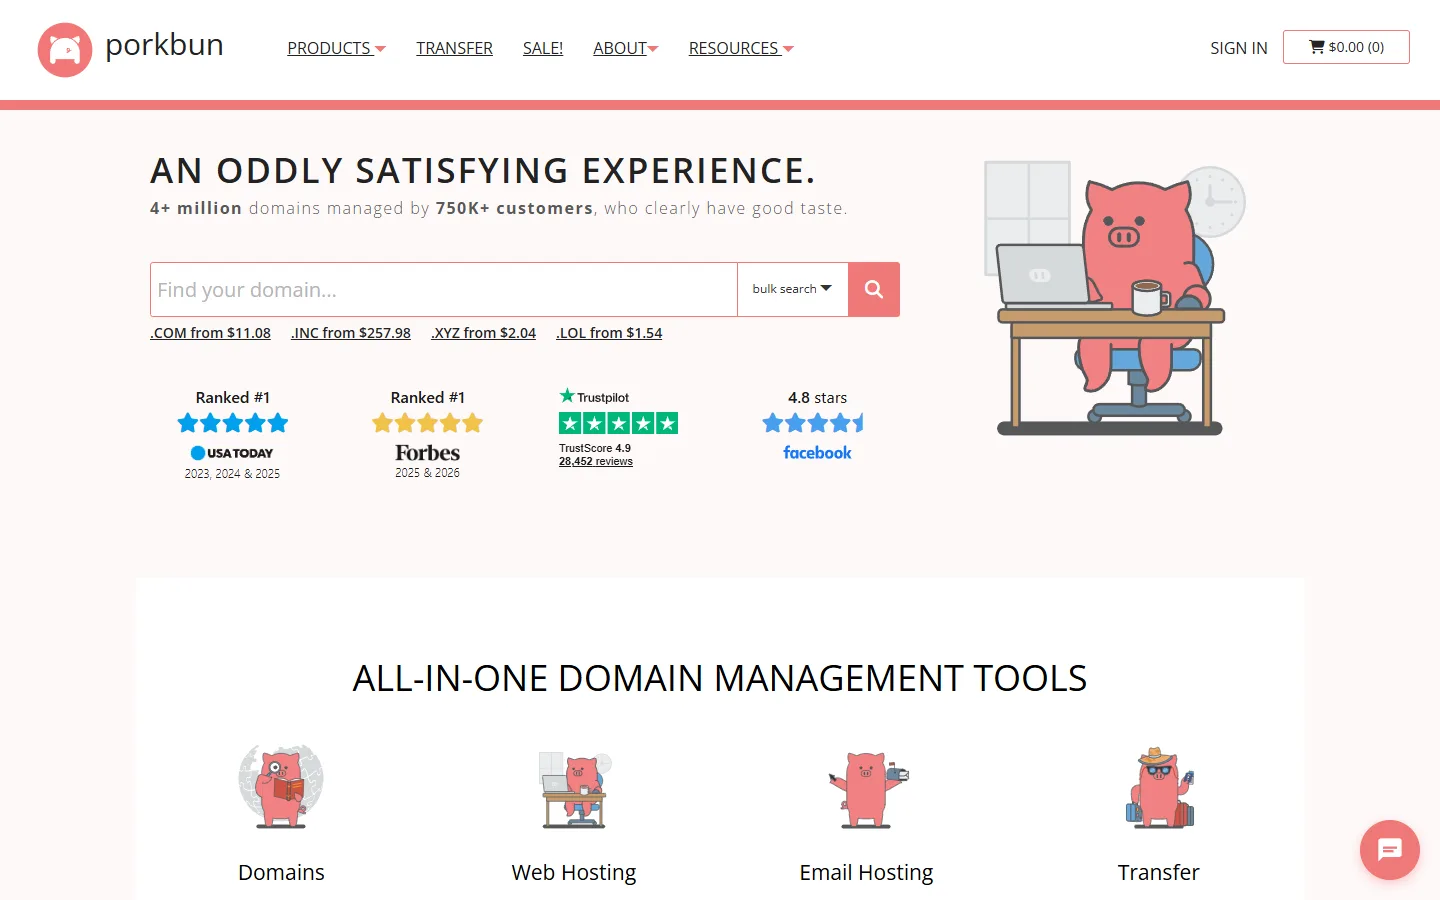The height and width of the screenshot is (900, 1440).
Task: Go to the Transfer menu item
Action: 454,48
